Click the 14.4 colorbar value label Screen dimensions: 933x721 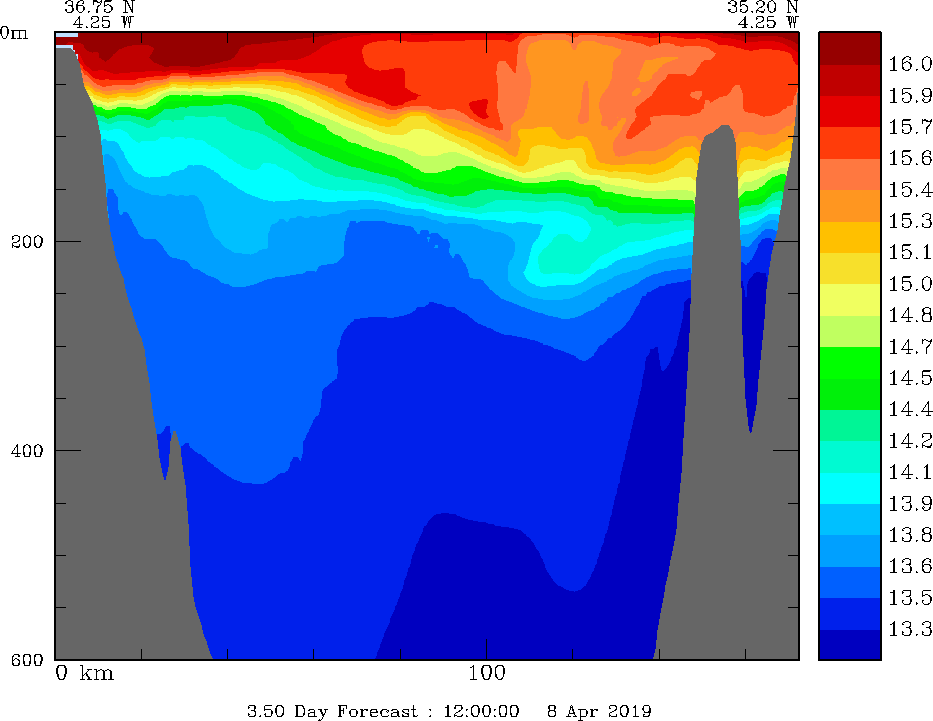click(x=910, y=409)
